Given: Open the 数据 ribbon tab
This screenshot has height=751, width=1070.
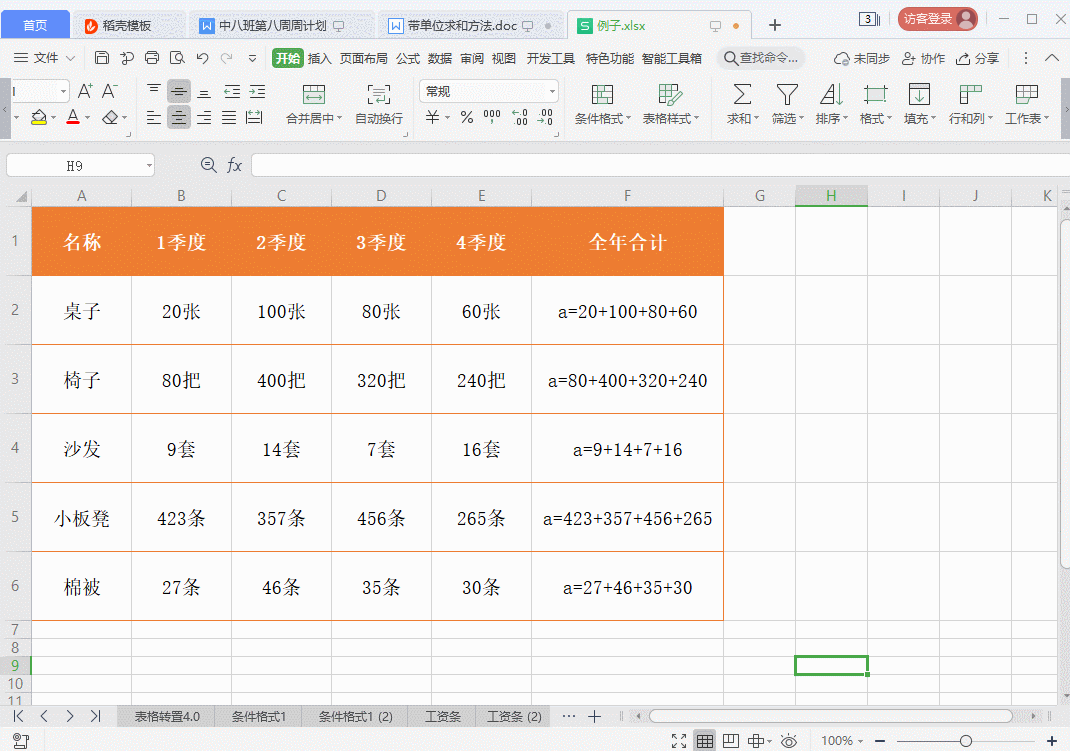Looking at the screenshot, I should [x=440, y=59].
